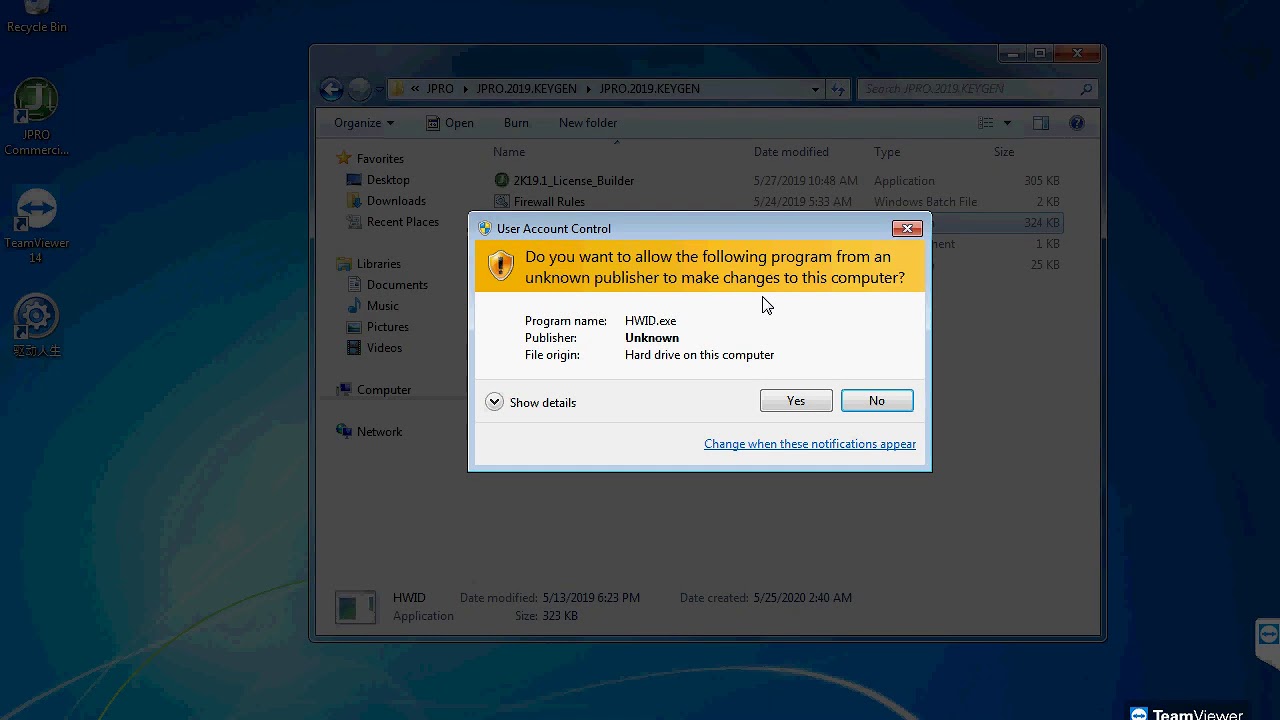
Task: Click the TeamViewer panel tab at screen edge
Action: 1268,642
